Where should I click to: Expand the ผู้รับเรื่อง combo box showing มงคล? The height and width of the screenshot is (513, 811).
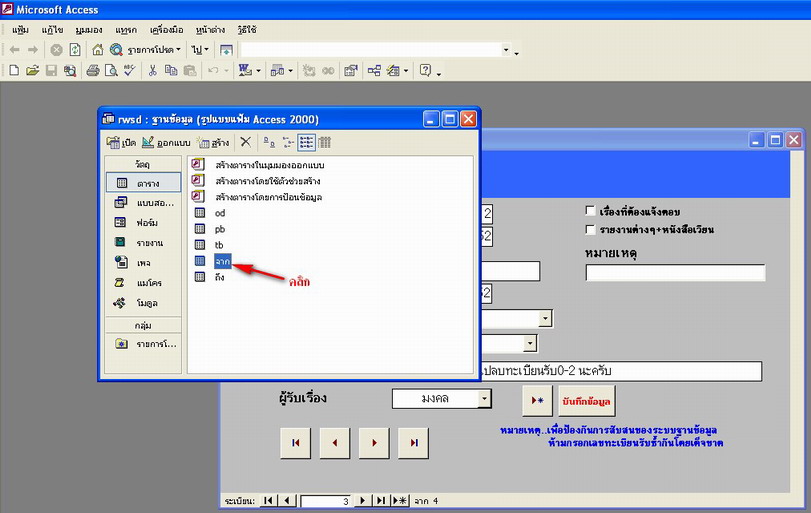tap(485, 399)
